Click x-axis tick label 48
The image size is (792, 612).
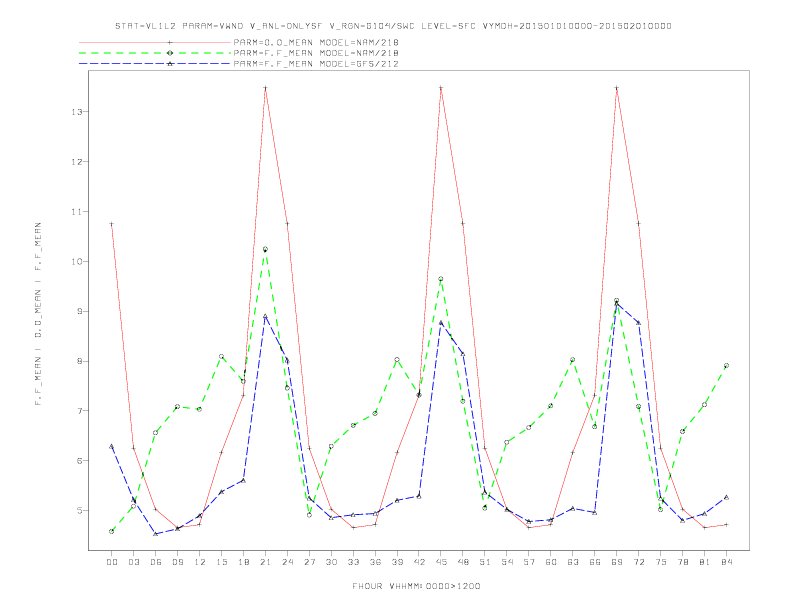pyautogui.click(x=463, y=562)
